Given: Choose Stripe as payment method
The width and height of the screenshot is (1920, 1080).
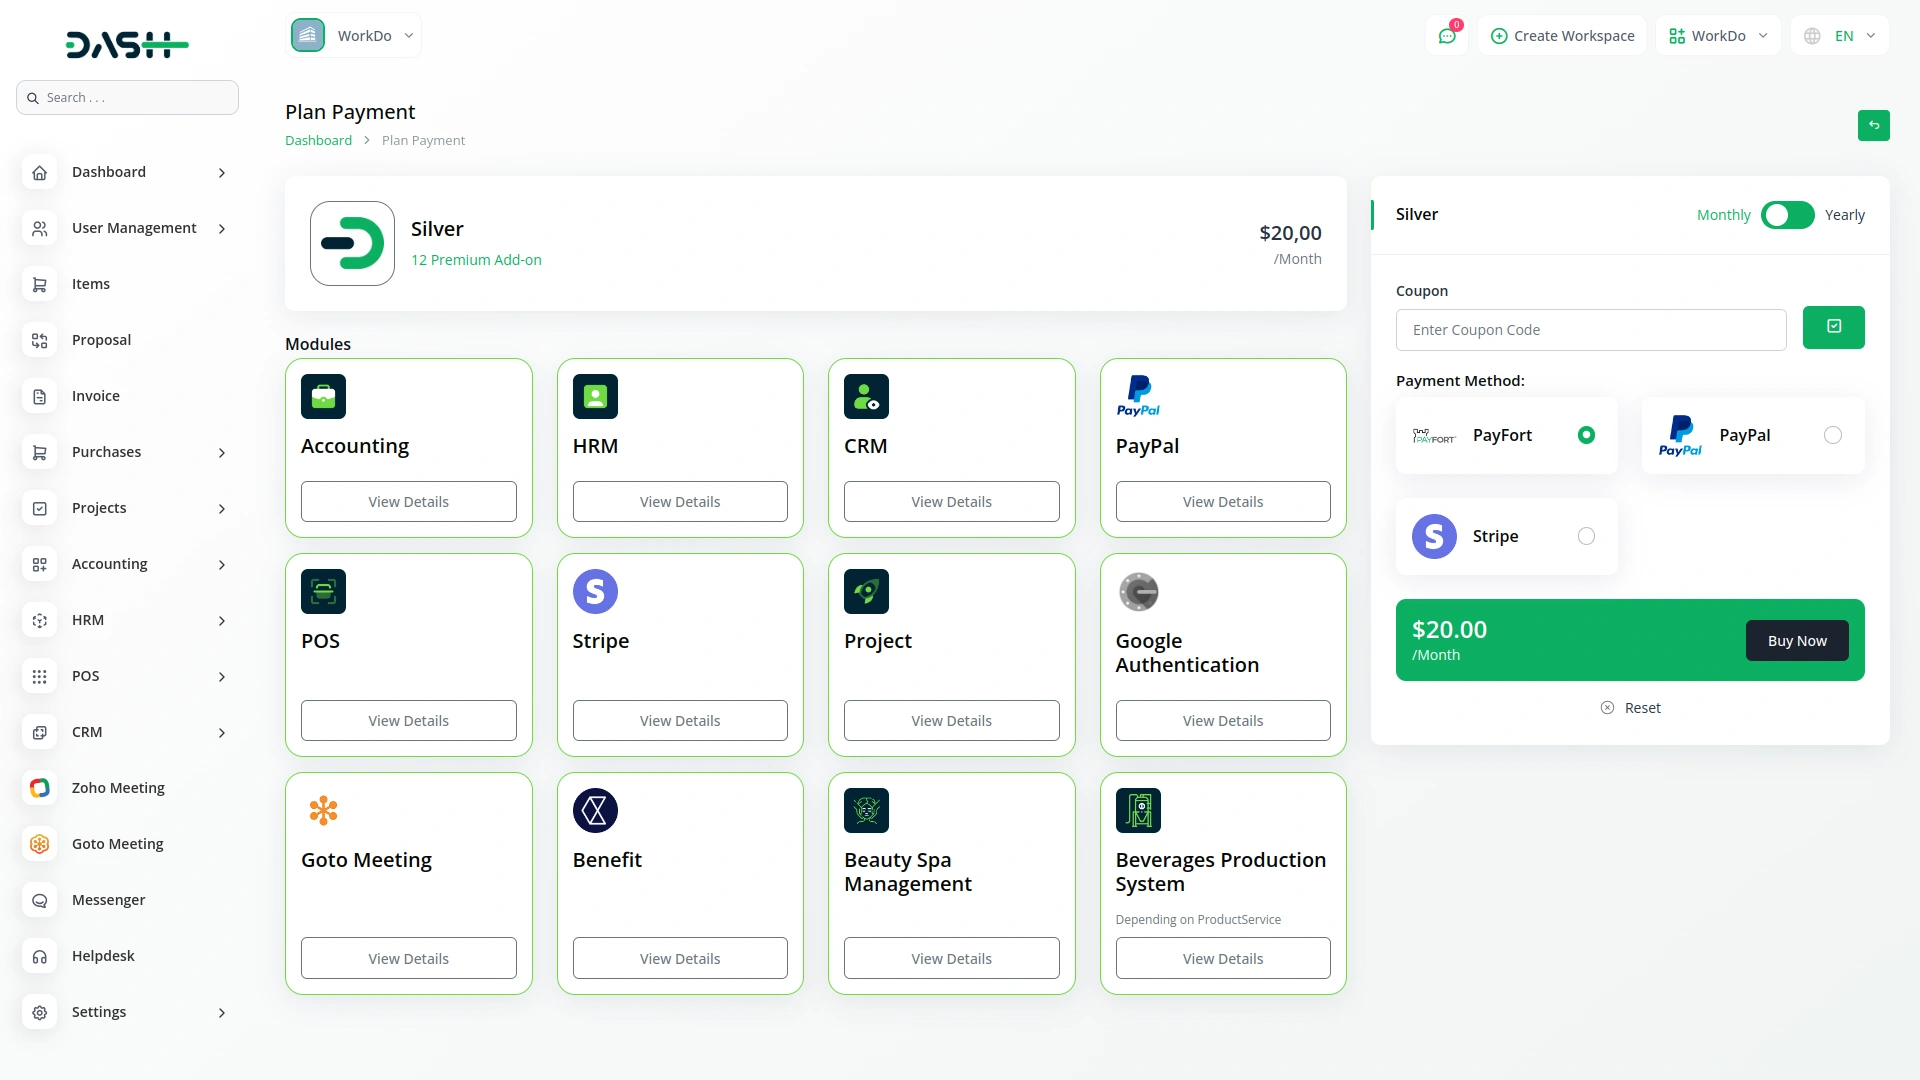Looking at the screenshot, I should [1587, 536].
